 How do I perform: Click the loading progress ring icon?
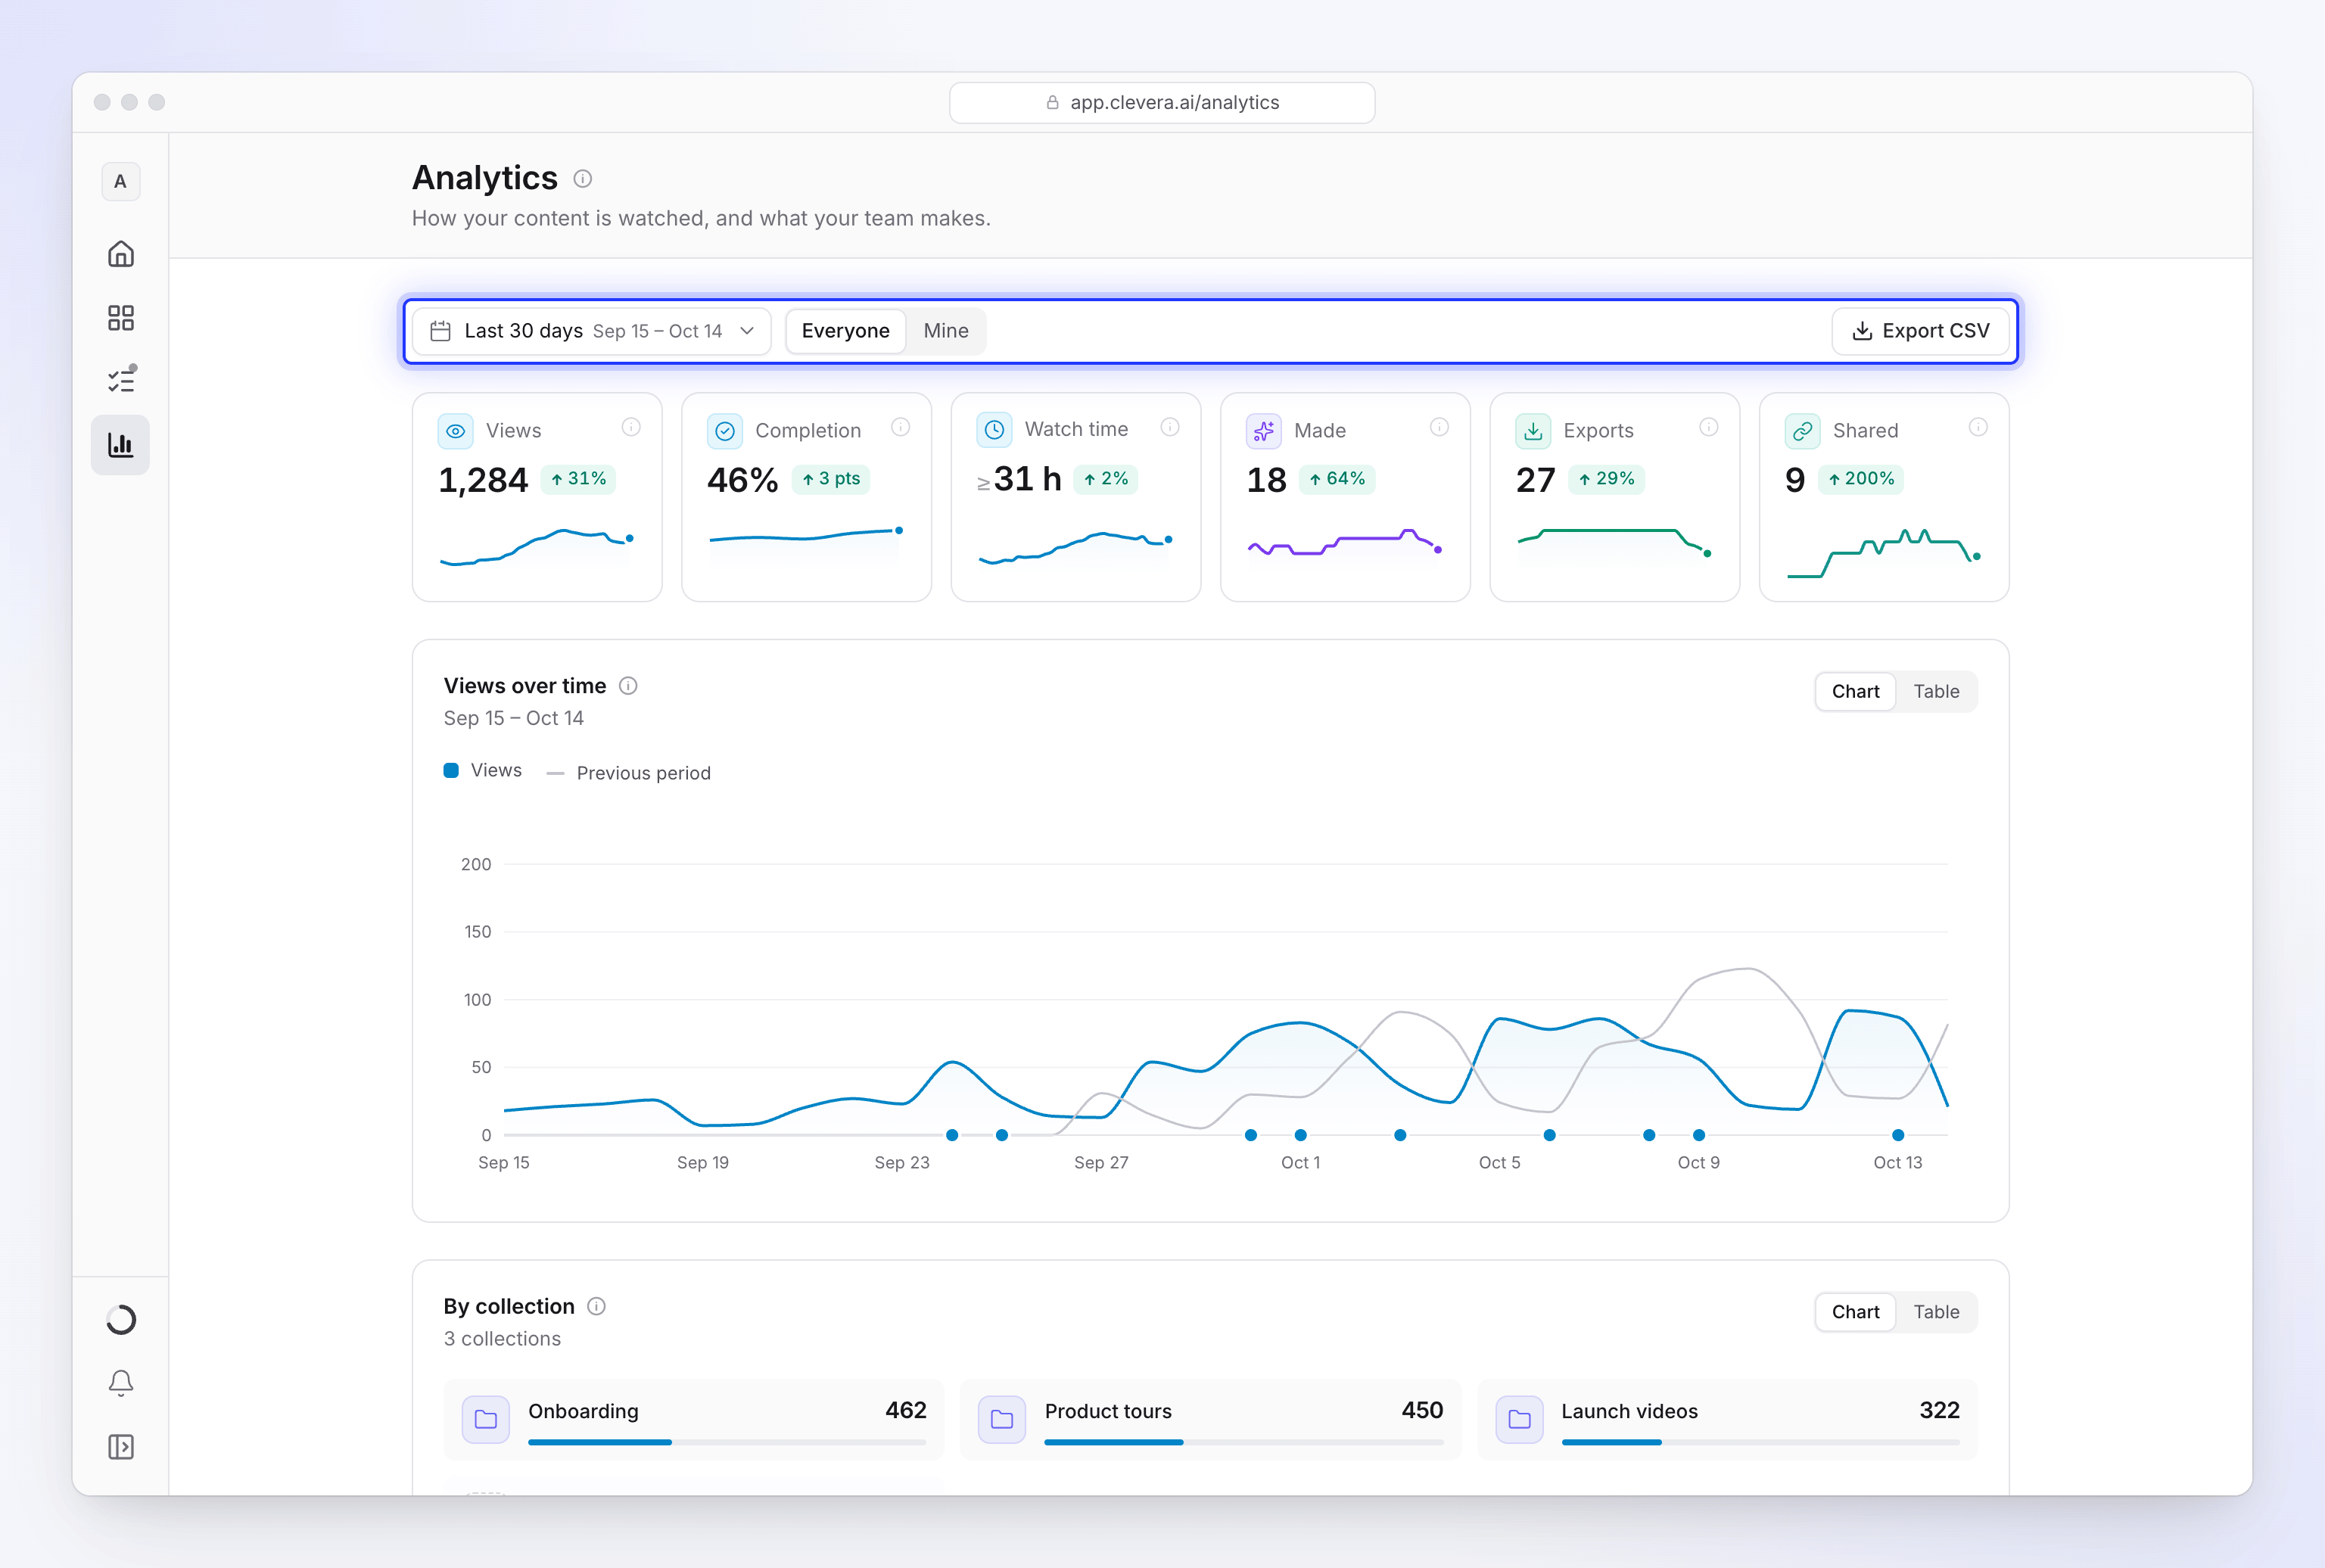121,1320
